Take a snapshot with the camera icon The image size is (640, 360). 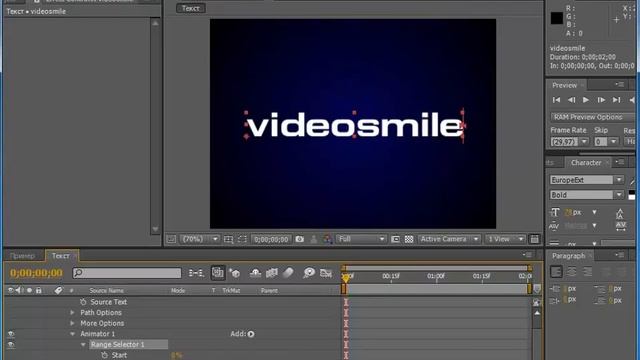click(x=300, y=239)
